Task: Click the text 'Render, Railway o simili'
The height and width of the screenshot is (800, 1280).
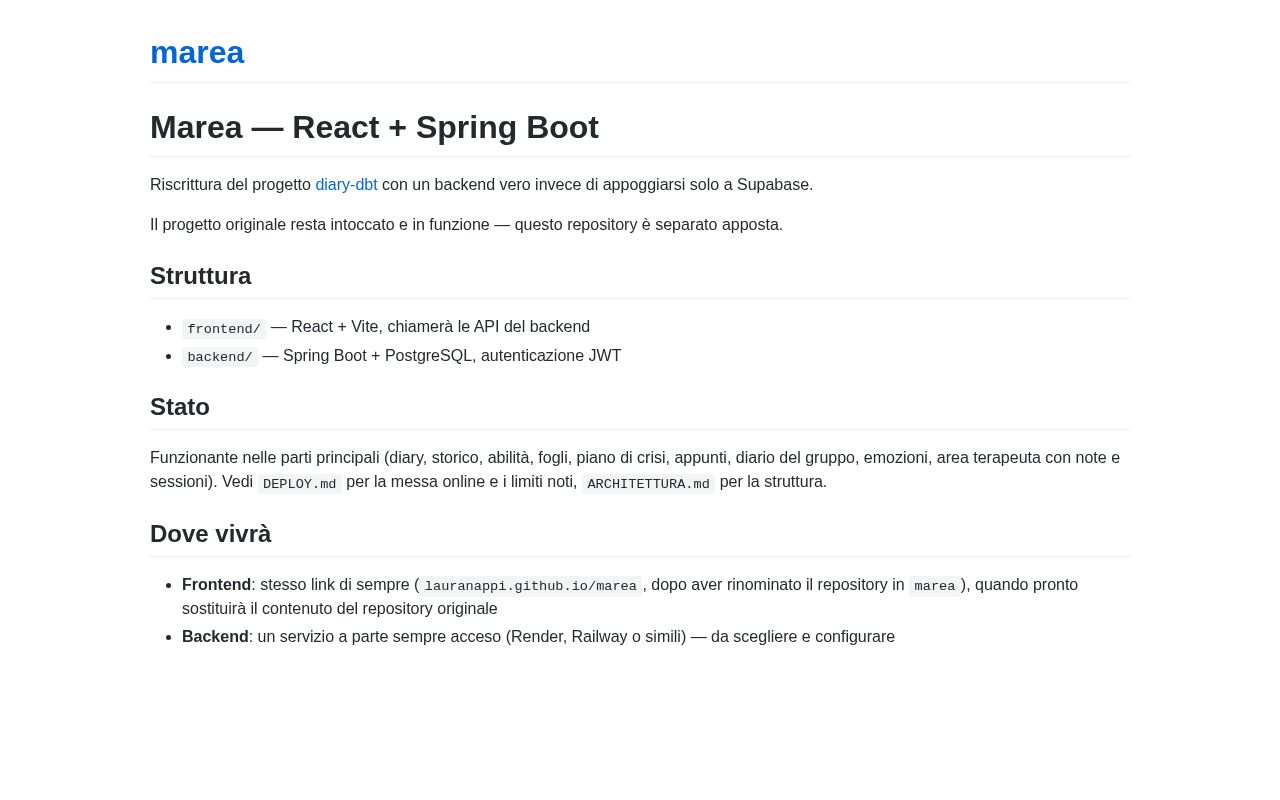Action: tap(596, 637)
